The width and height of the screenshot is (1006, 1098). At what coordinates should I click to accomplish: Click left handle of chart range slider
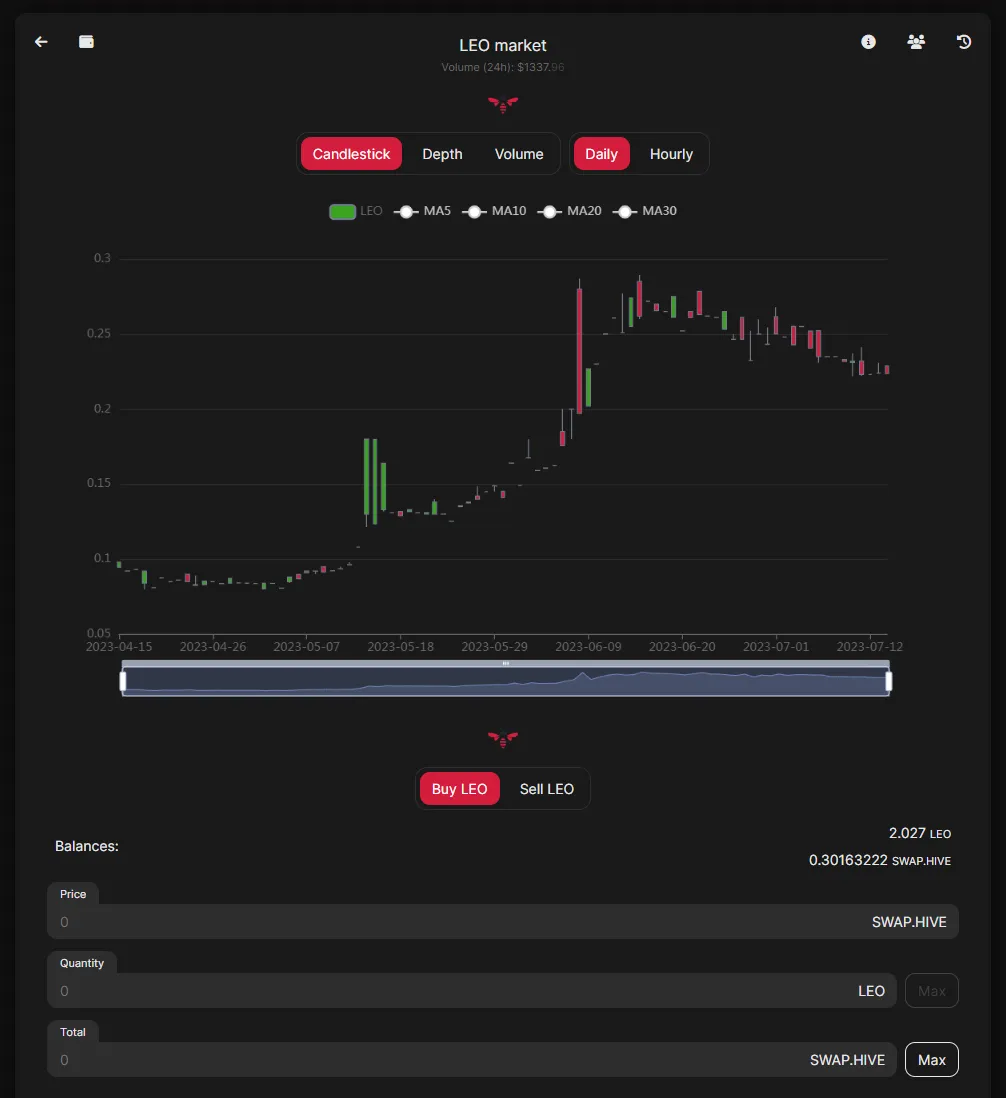[x=123, y=681]
